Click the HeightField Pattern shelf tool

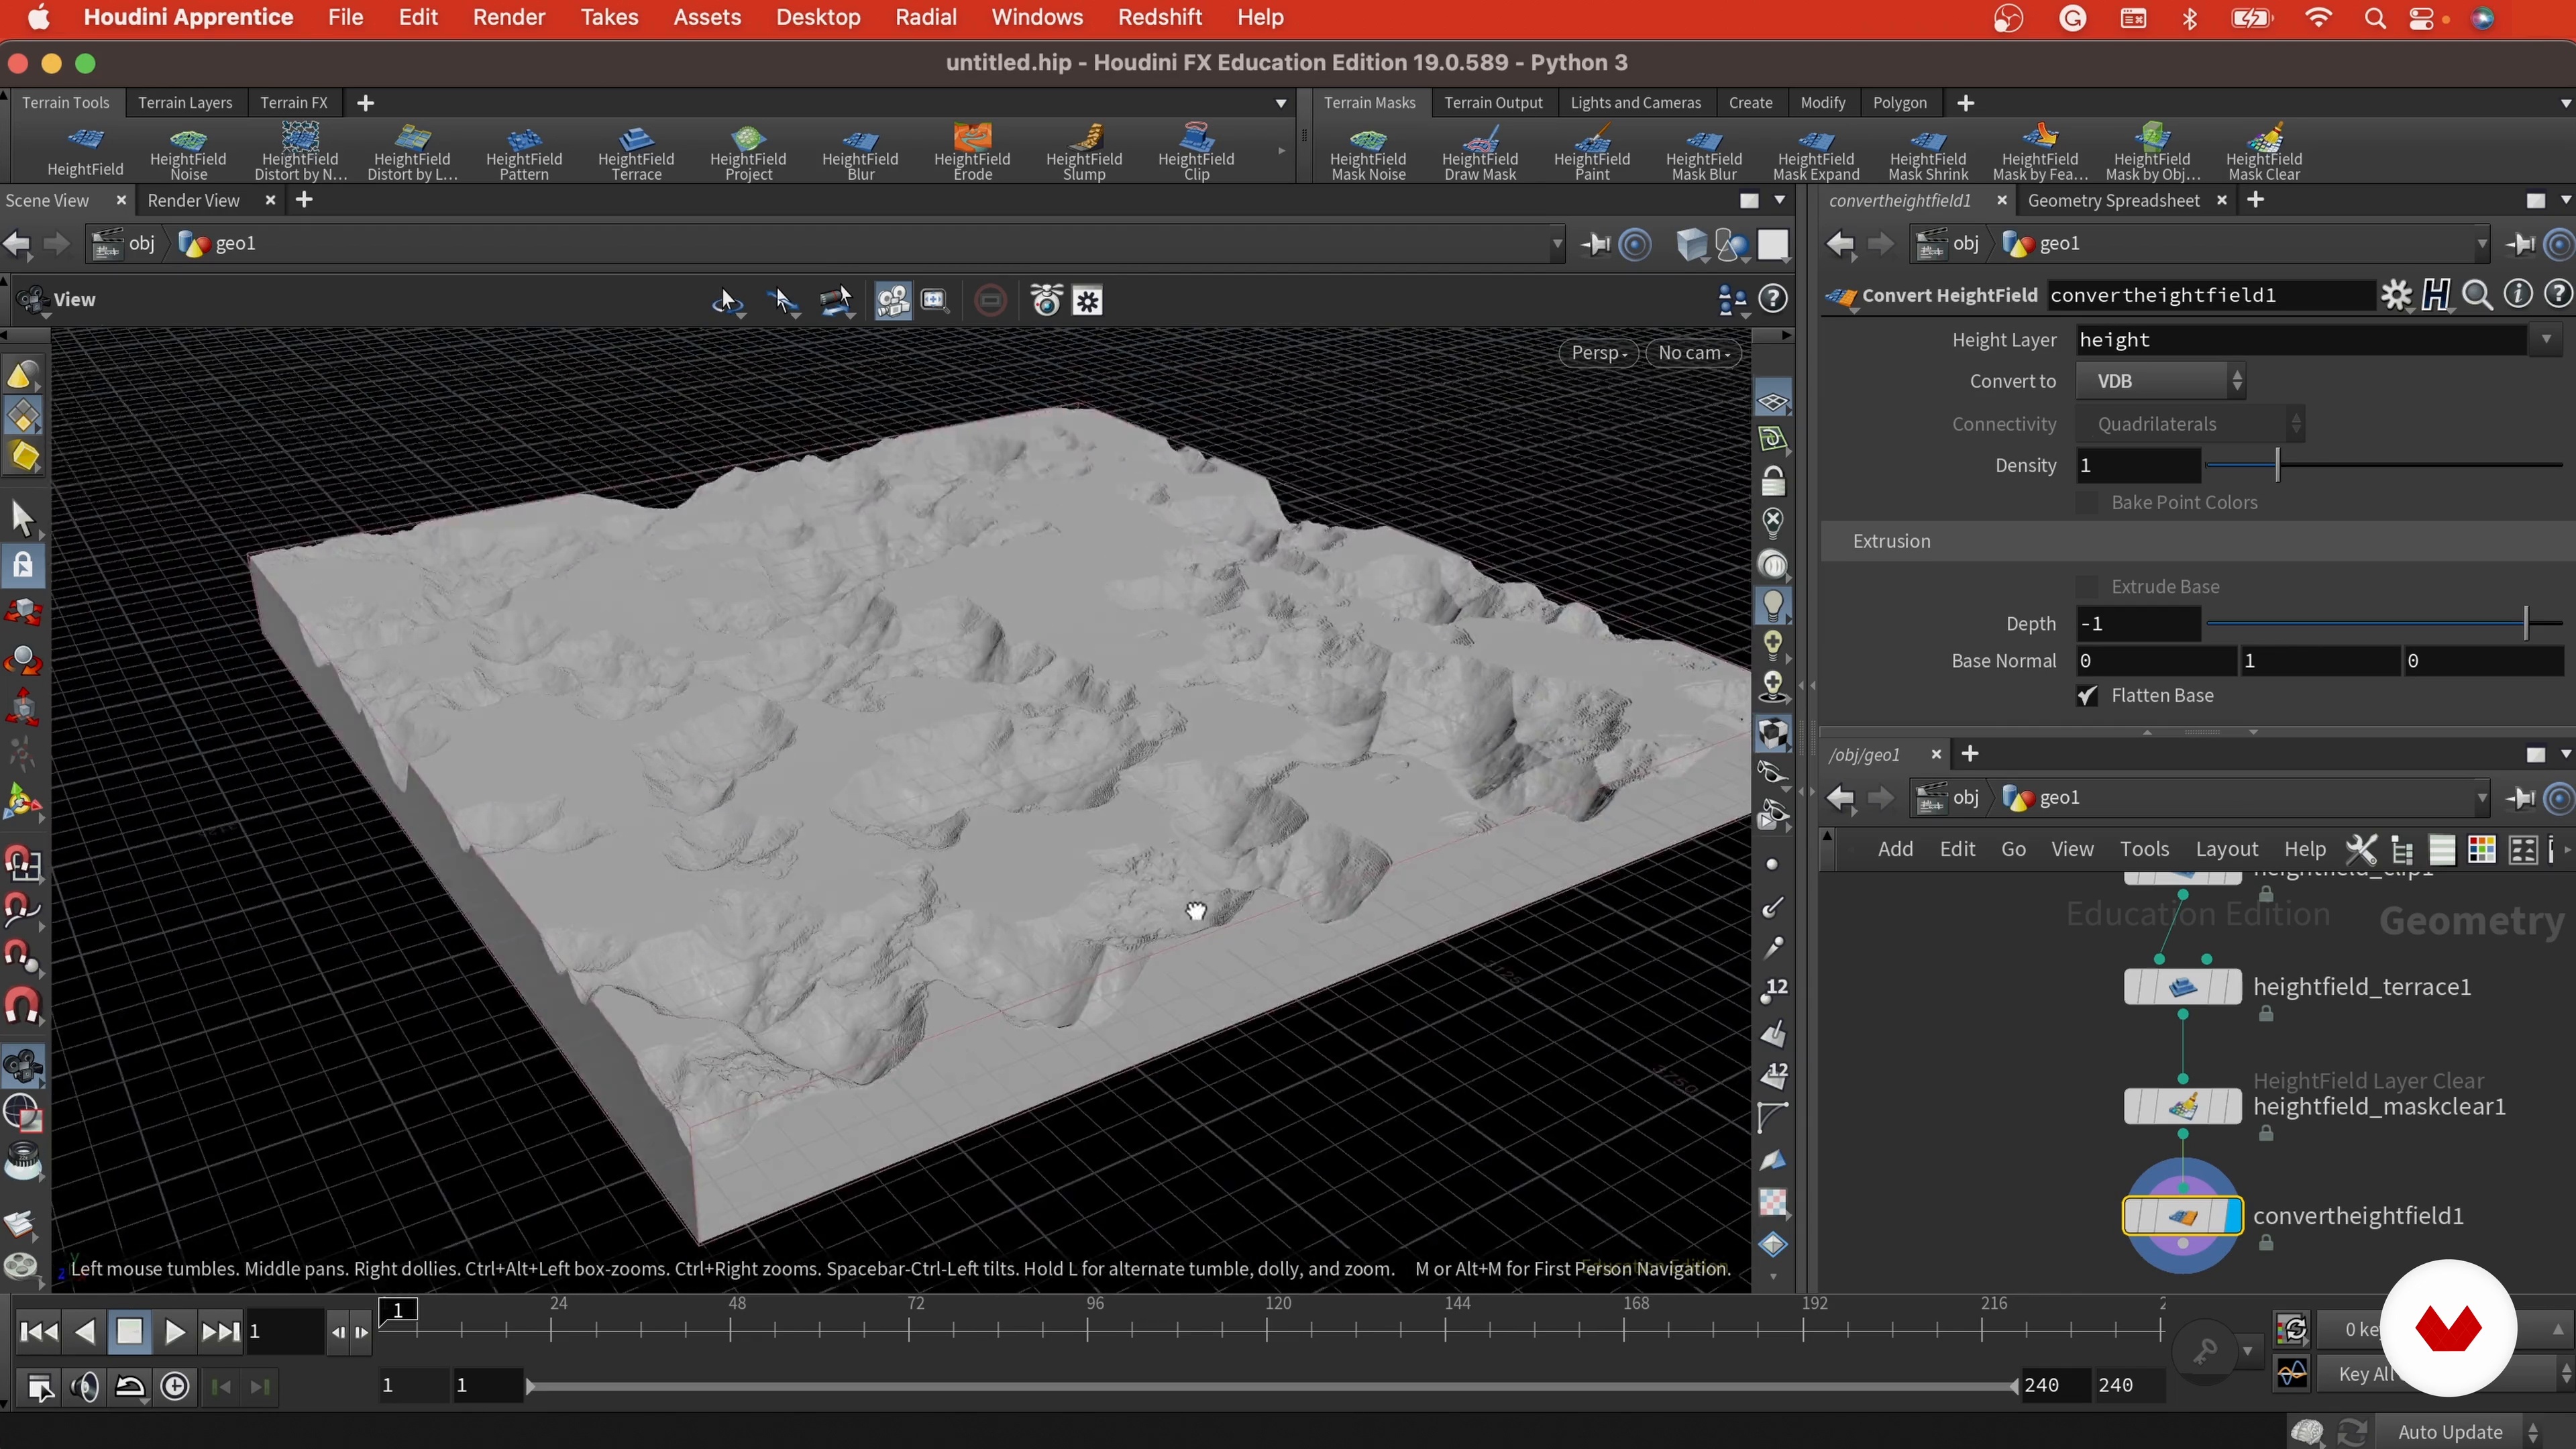coord(524,152)
